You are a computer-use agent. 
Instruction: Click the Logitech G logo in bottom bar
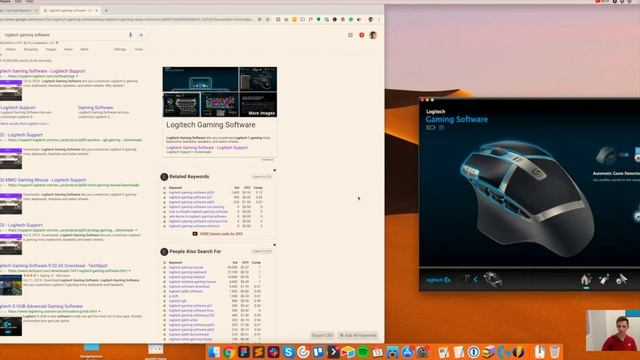[x=438, y=280]
